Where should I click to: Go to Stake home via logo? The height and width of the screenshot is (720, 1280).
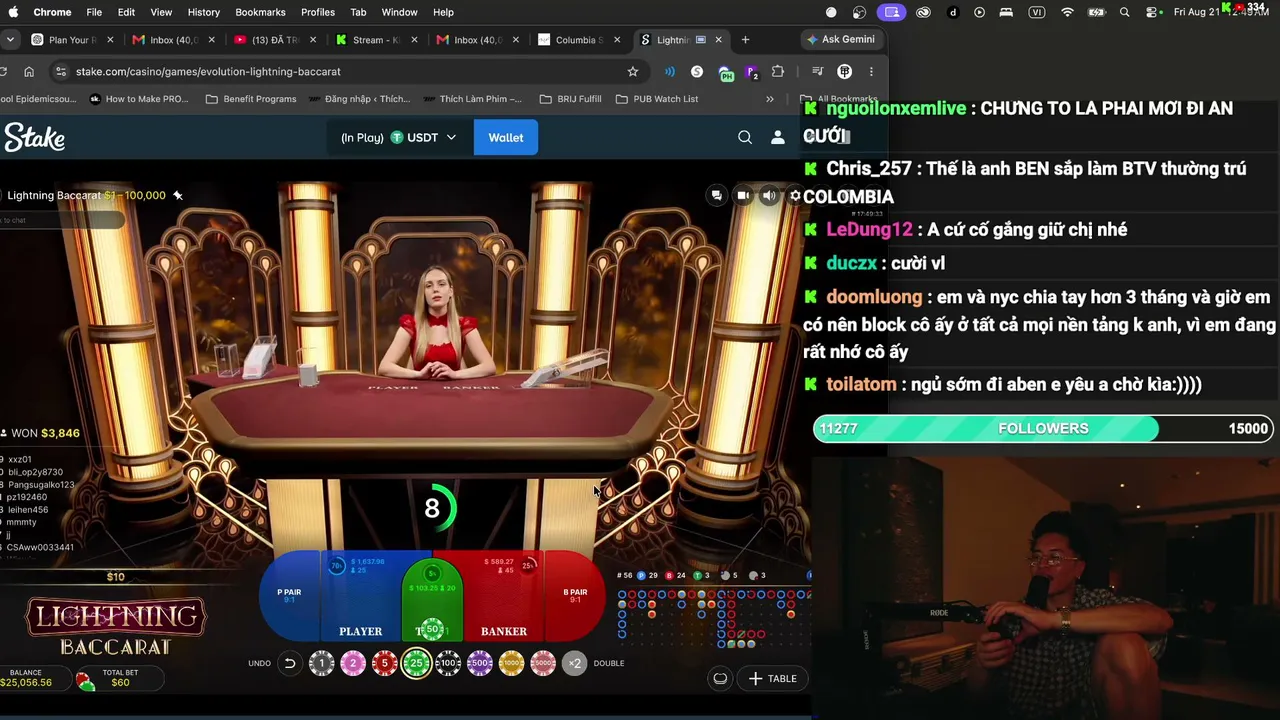point(35,137)
